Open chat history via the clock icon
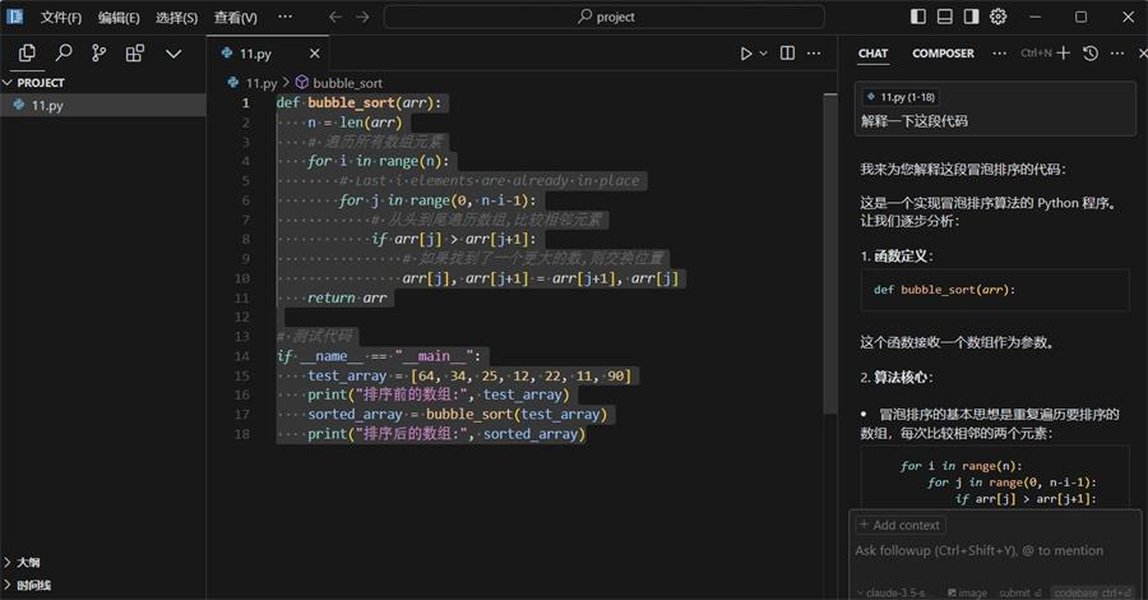This screenshot has width=1148, height=600. tap(1089, 53)
